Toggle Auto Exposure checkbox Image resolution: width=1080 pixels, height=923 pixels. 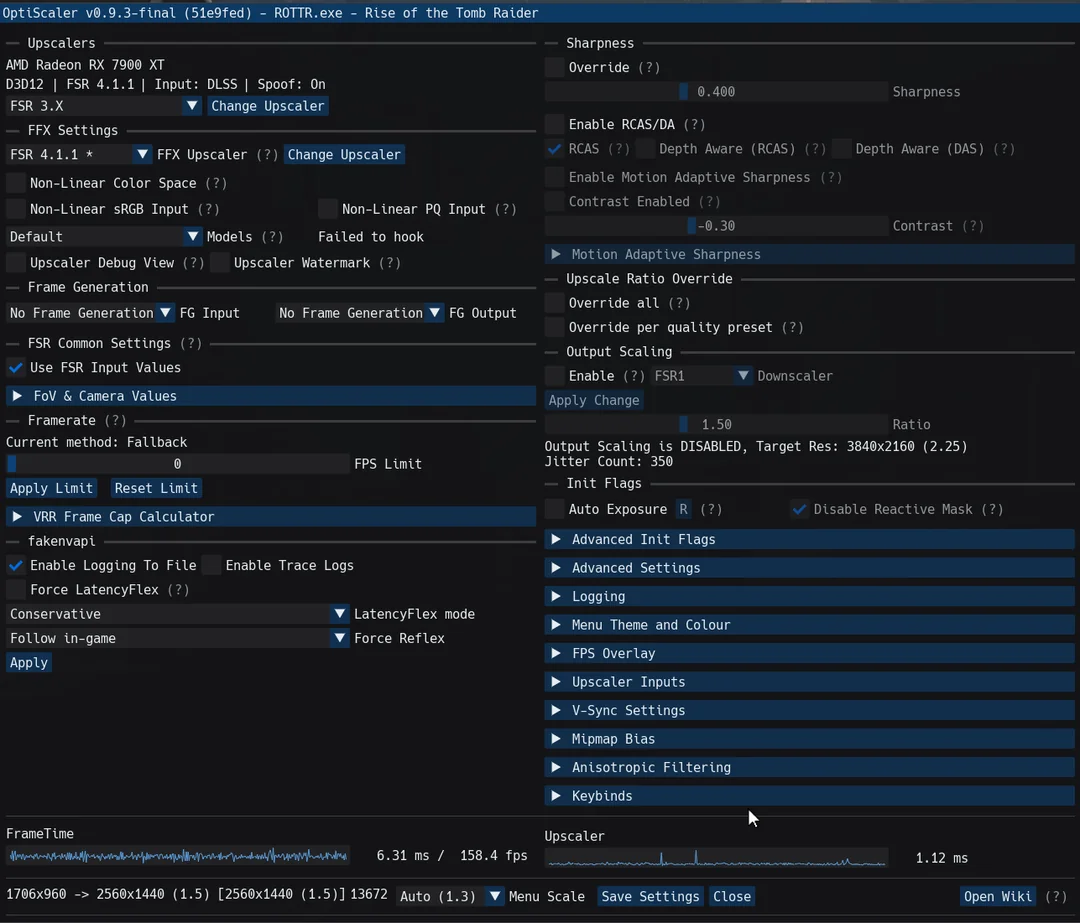(x=554, y=510)
